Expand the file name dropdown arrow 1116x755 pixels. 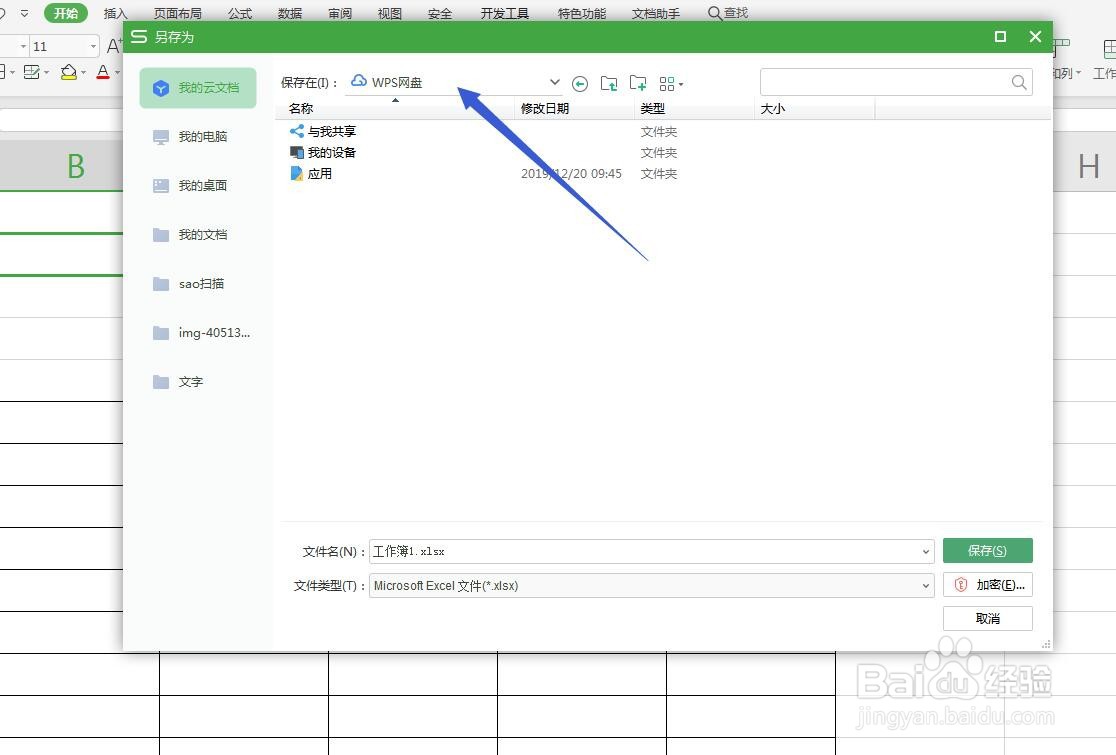(x=926, y=551)
